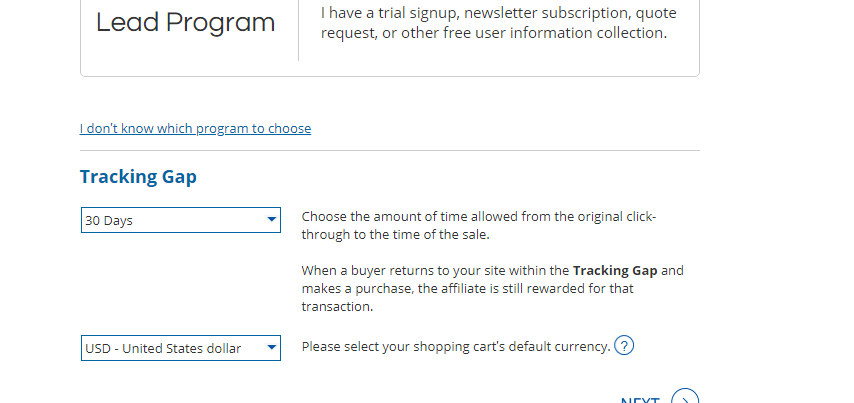This screenshot has height=403, width=854.
Task: Select the Lead Program card title
Action: (185, 23)
